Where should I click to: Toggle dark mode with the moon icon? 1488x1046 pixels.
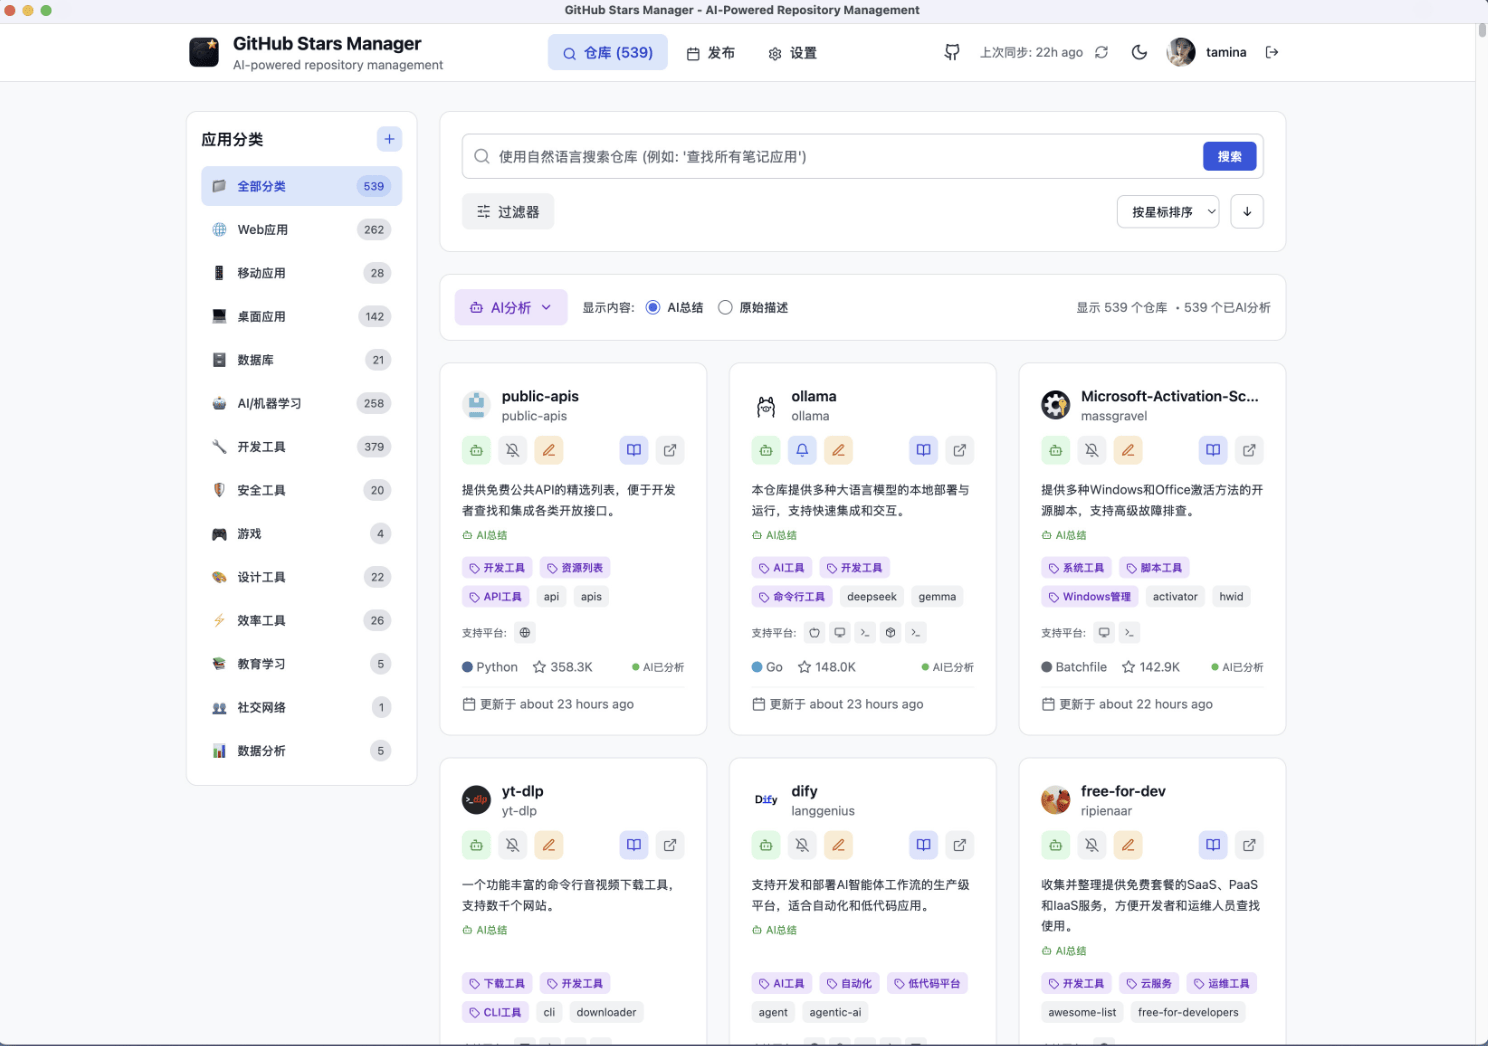point(1139,52)
